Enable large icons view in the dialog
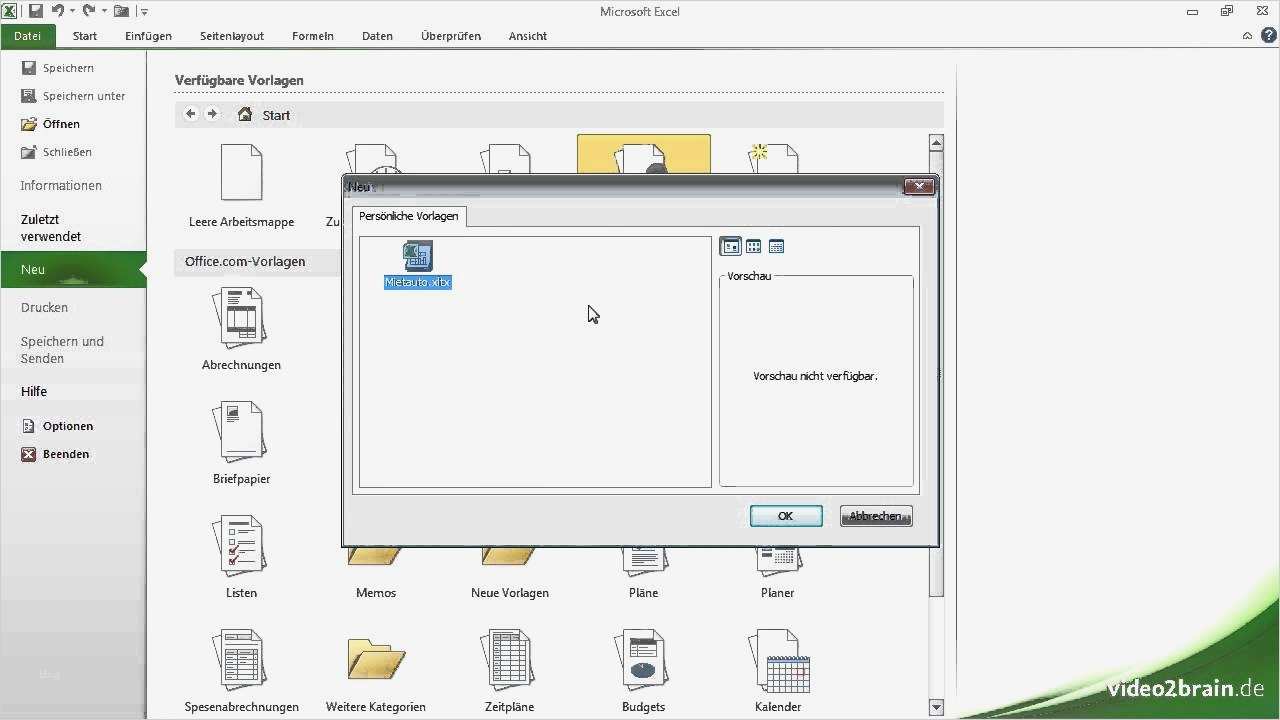 click(731, 246)
